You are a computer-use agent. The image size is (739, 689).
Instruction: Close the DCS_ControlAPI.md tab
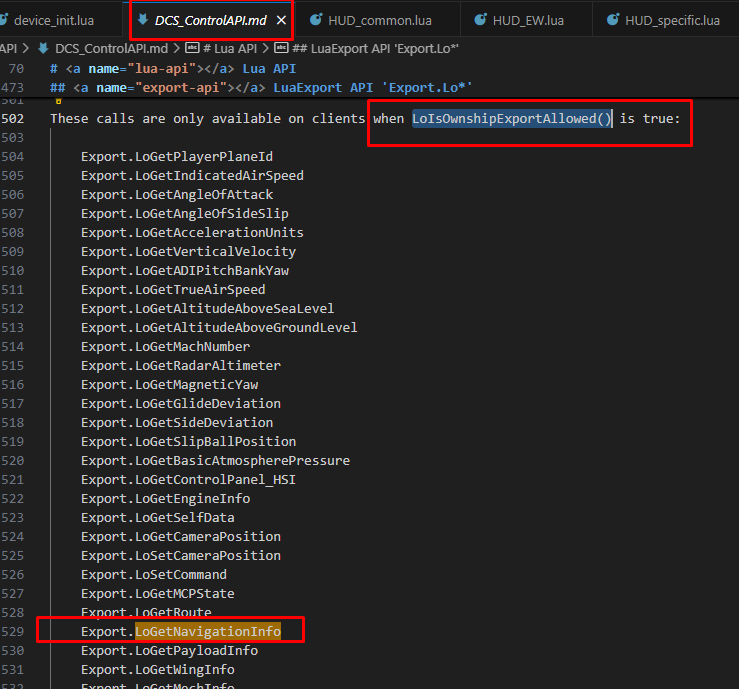281,21
